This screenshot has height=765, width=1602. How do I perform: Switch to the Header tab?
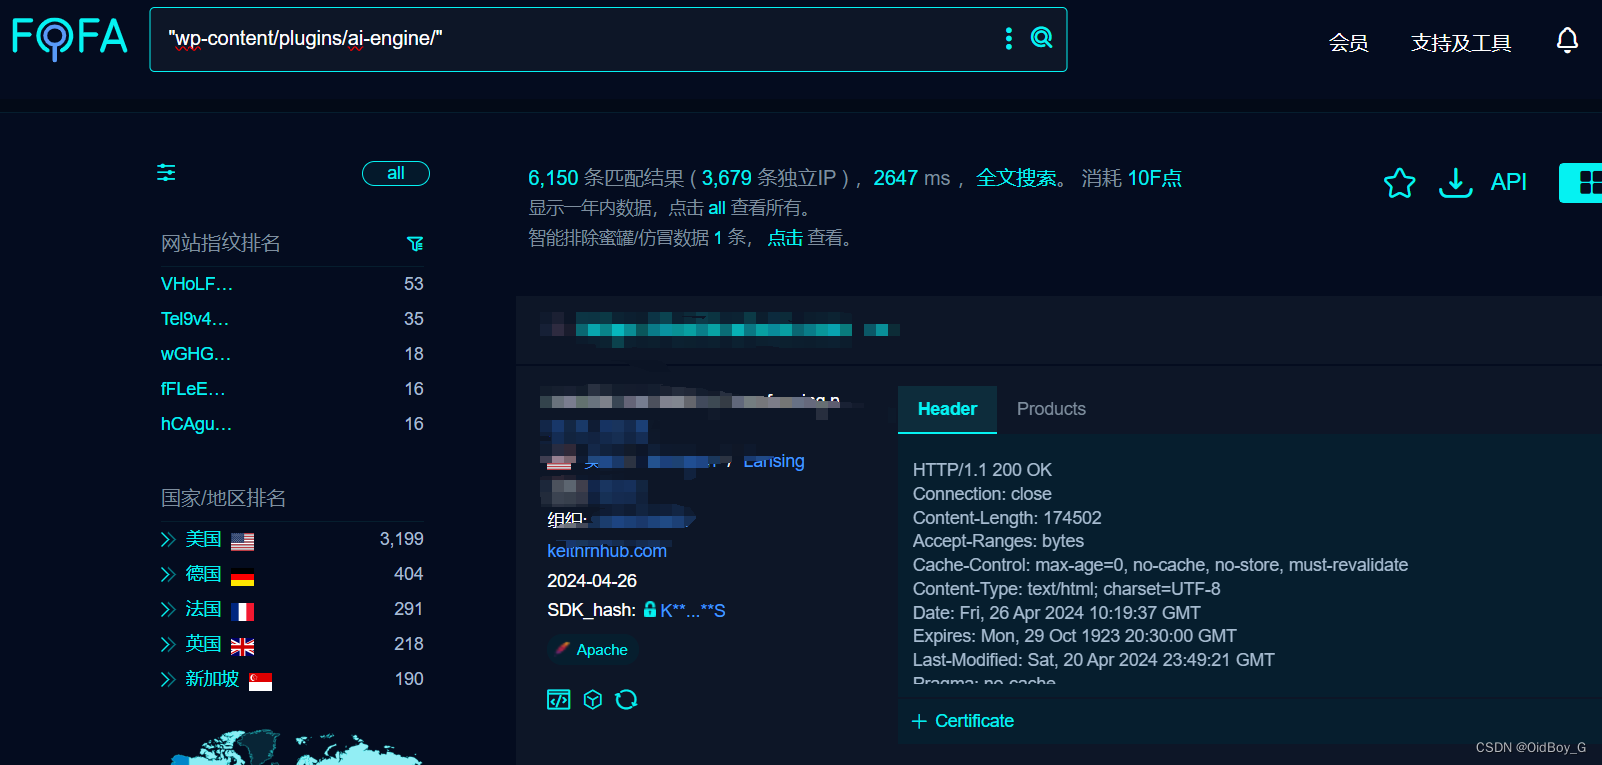pos(947,409)
